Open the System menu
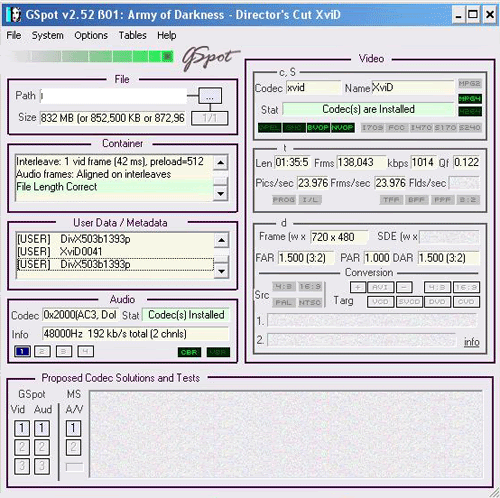 (x=47, y=35)
